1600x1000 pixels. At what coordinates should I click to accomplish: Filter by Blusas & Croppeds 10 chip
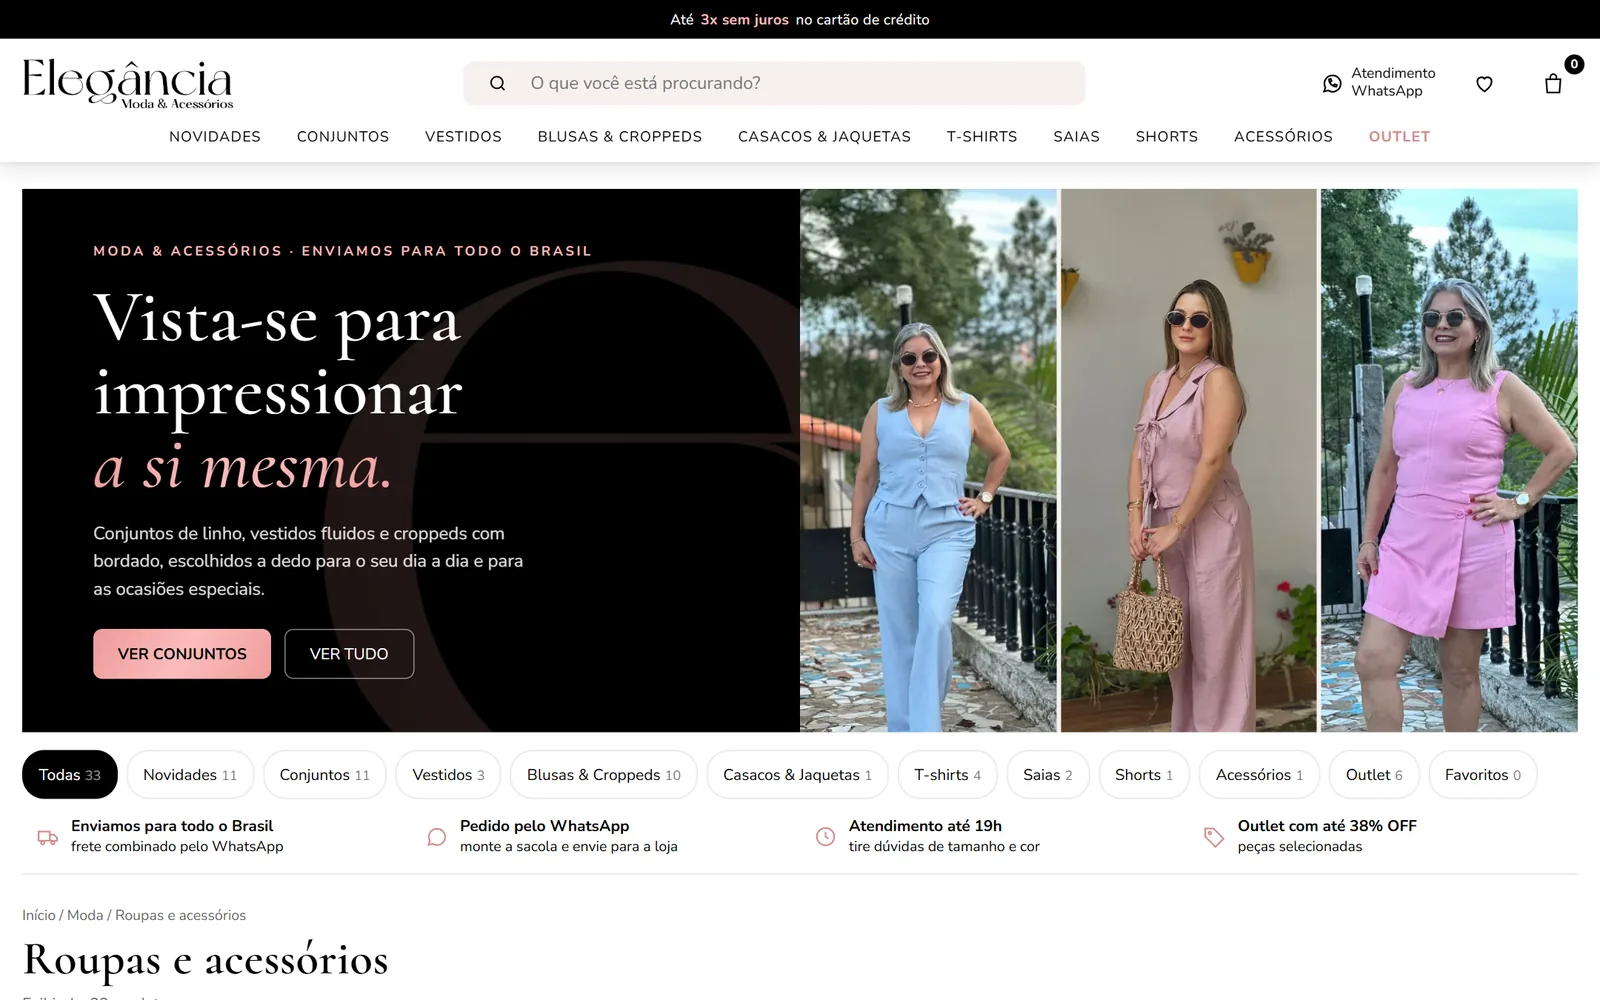[x=604, y=775]
